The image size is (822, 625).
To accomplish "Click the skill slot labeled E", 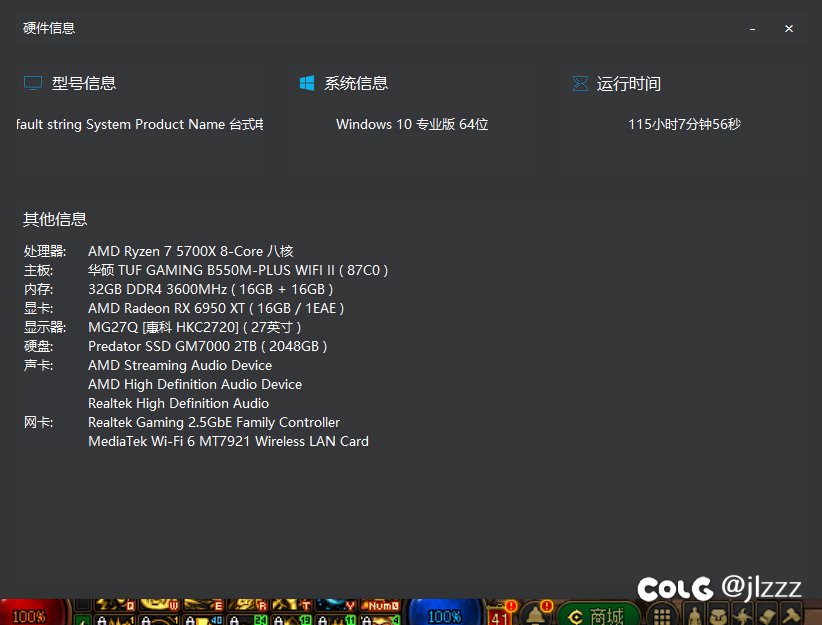I will (x=203, y=606).
